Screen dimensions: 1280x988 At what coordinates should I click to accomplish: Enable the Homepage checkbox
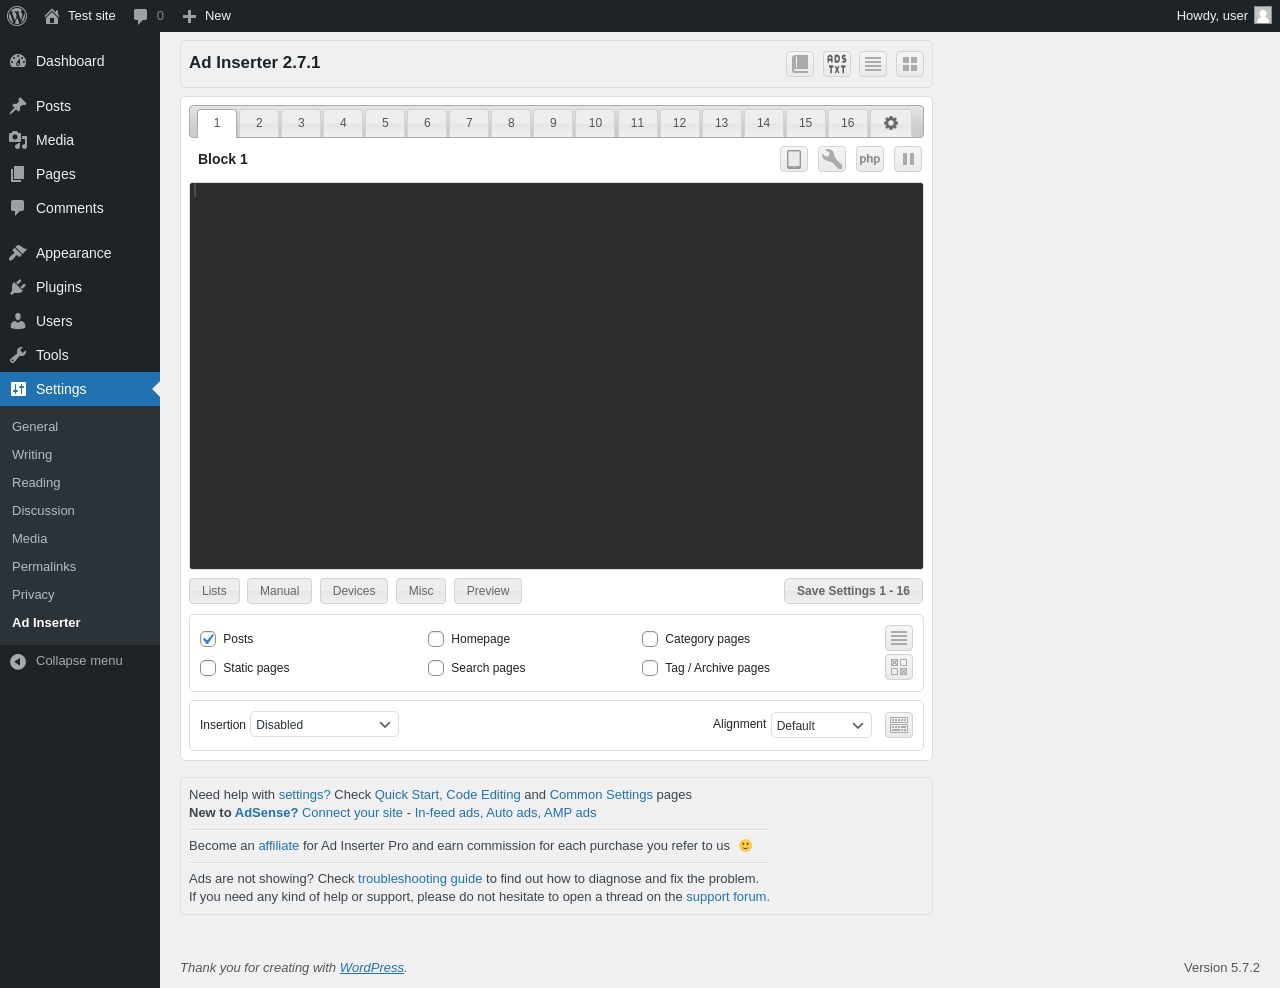tap(436, 639)
